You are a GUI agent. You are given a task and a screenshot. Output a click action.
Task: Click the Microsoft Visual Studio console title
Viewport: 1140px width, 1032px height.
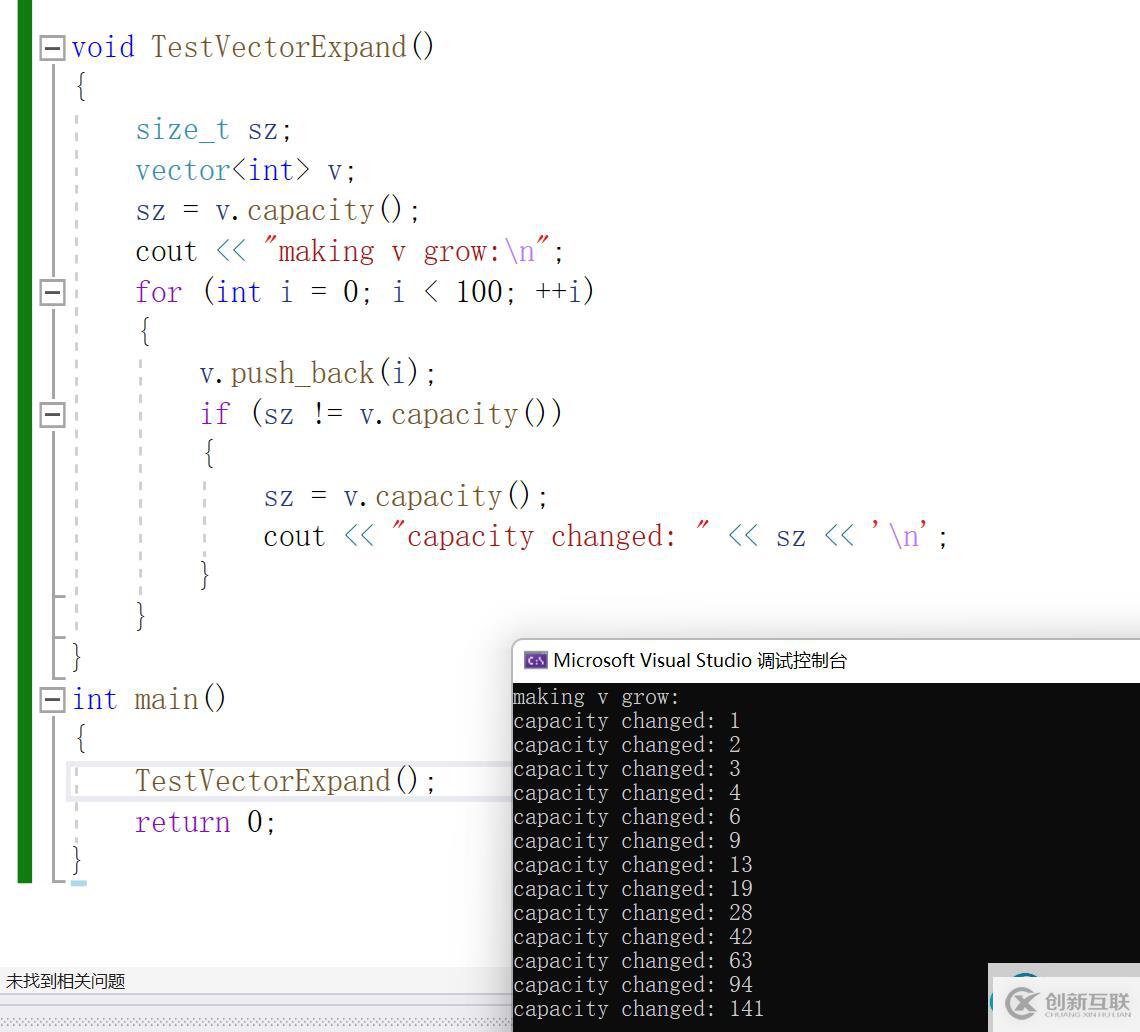tap(700, 660)
